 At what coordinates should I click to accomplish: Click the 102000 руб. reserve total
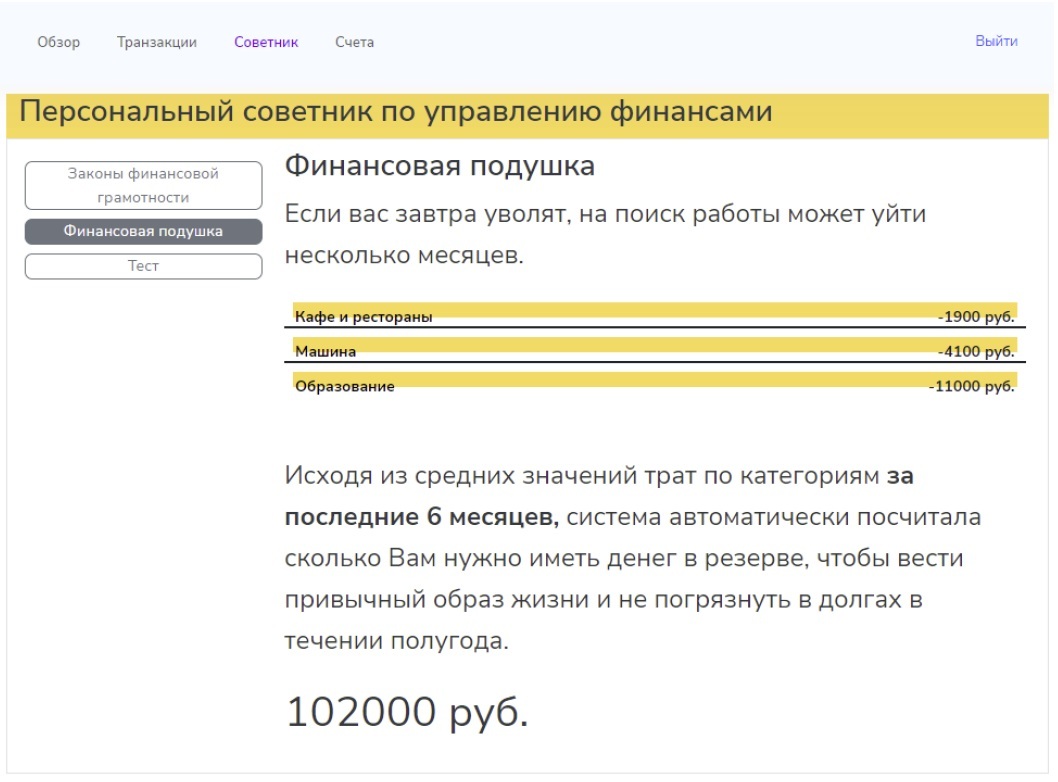[407, 712]
